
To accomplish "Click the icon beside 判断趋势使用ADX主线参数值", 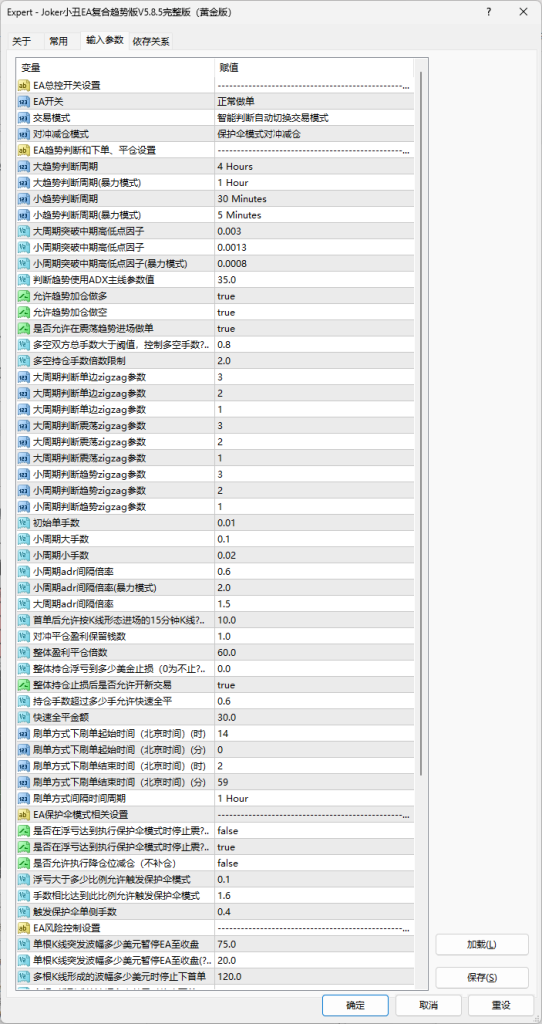I will coord(24,280).
